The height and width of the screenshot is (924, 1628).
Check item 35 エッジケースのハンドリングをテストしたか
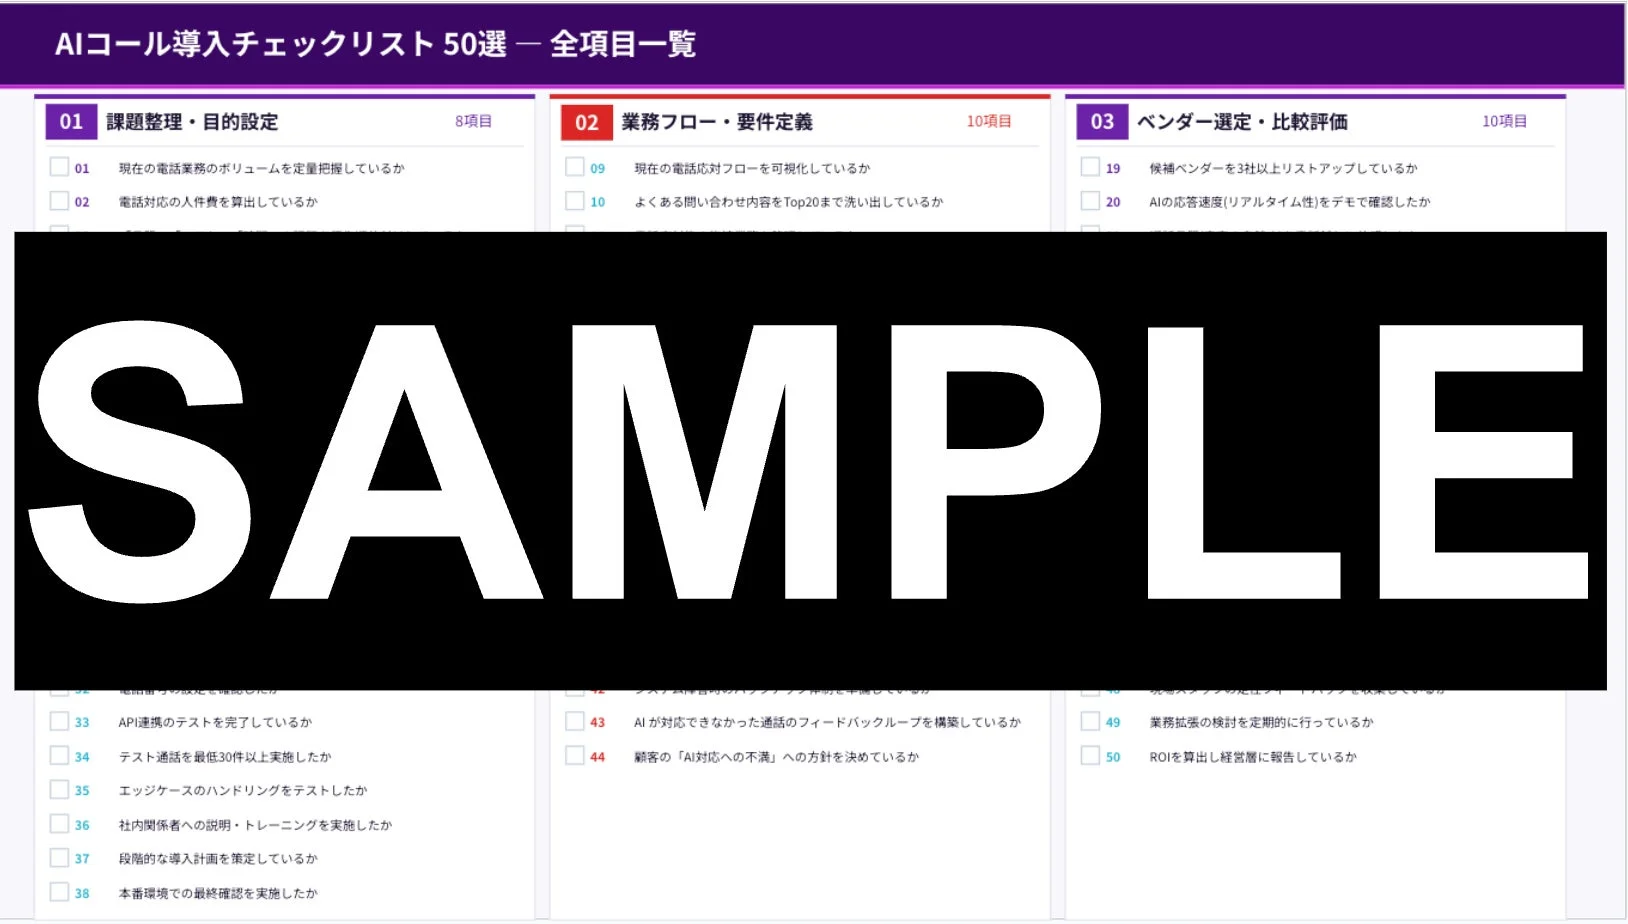(x=60, y=790)
